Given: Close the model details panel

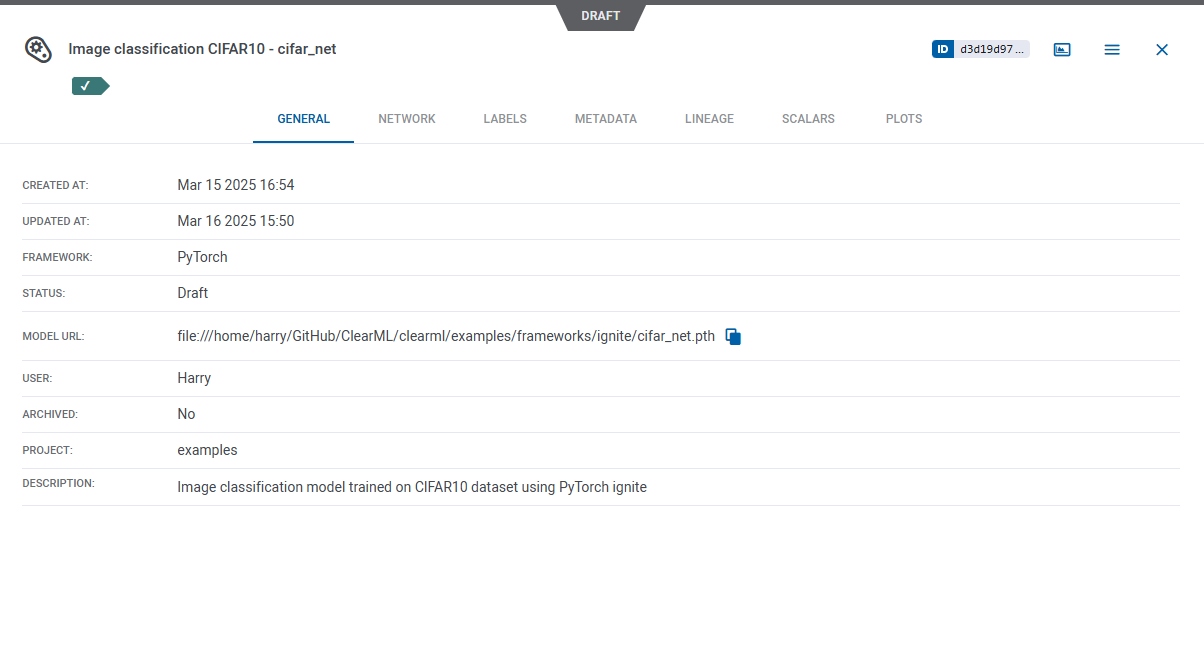Looking at the screenshot, I should [1162, 49].
